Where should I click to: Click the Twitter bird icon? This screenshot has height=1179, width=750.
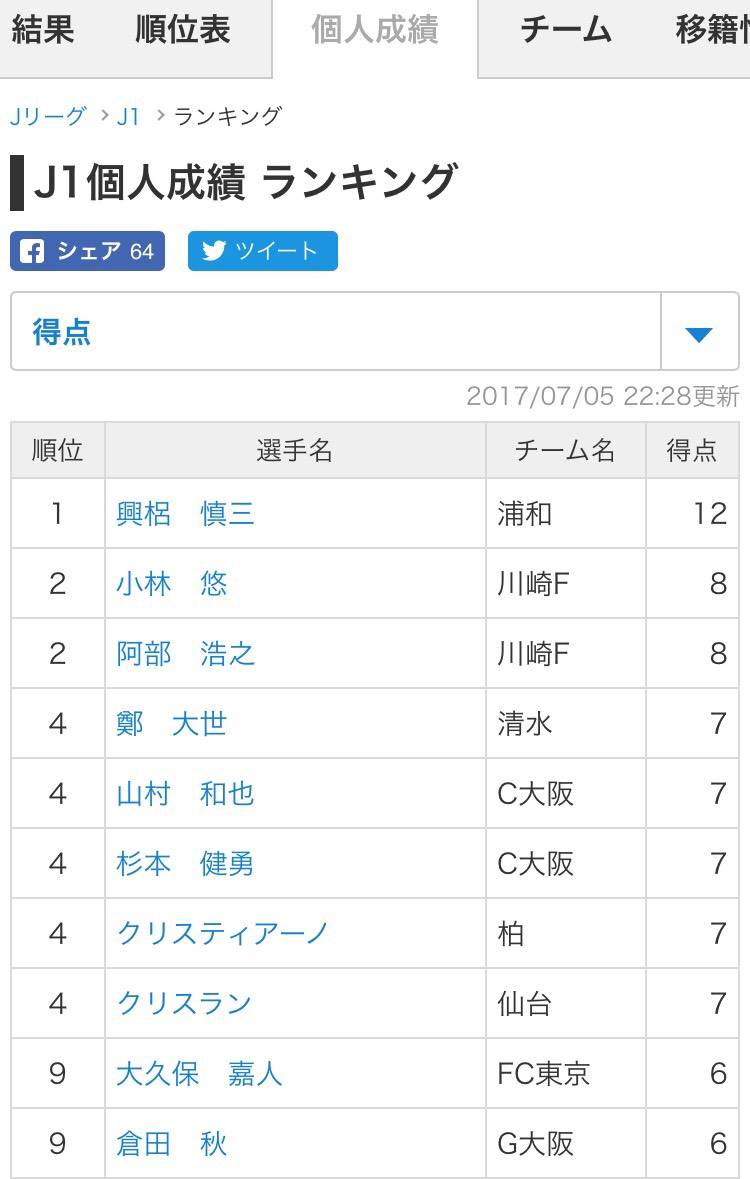[214, 251]
